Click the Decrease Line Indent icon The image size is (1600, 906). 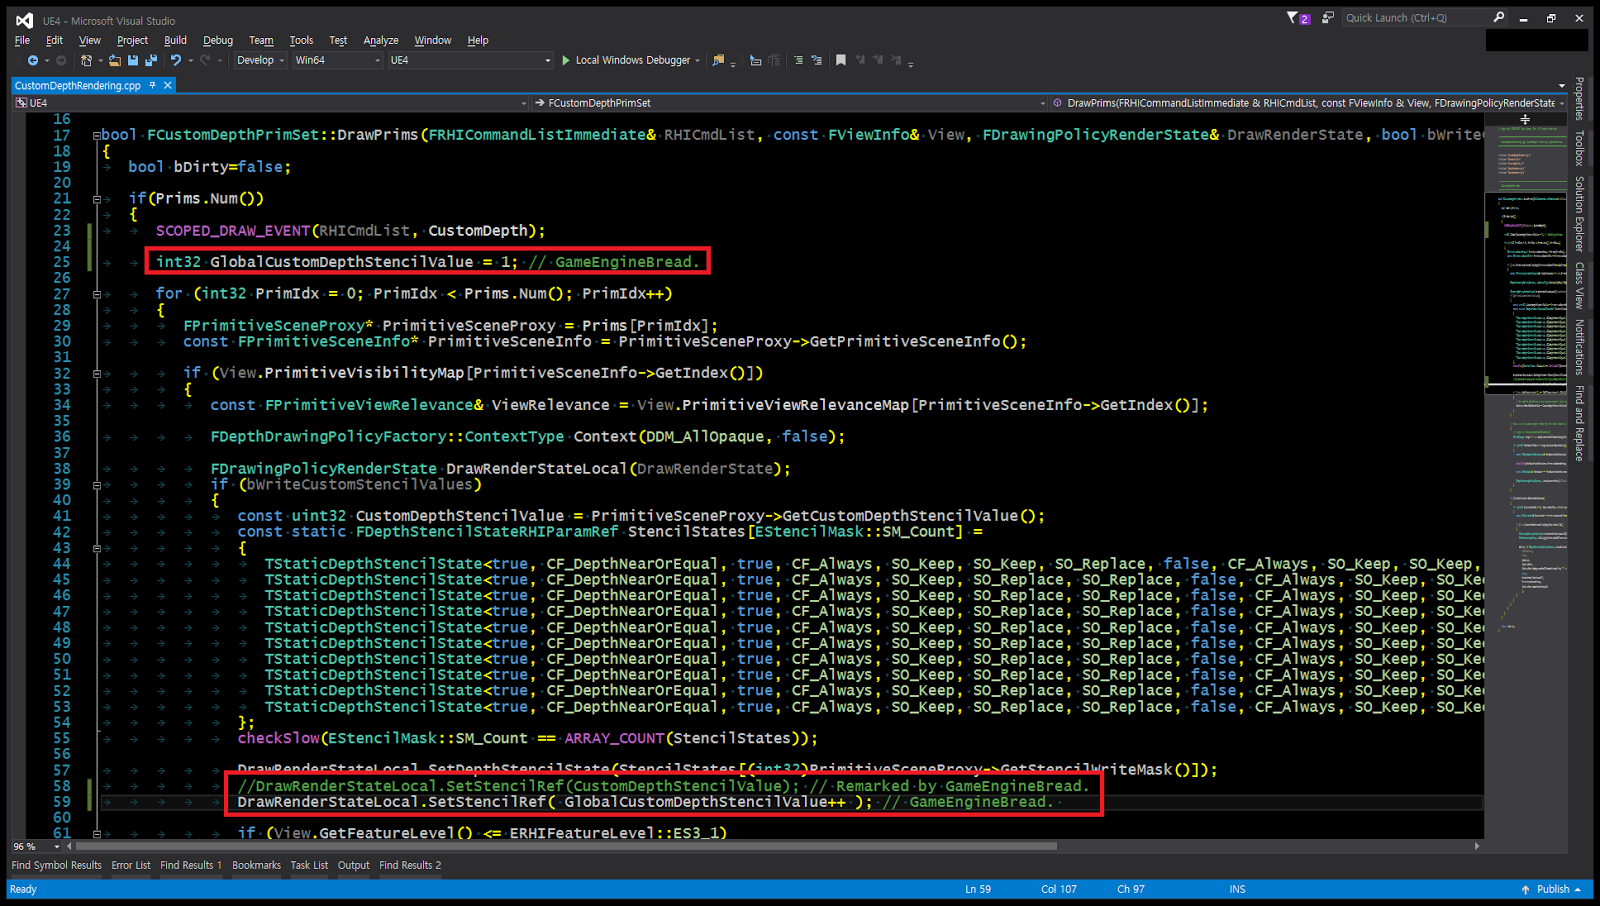click(x=798, y=60)
